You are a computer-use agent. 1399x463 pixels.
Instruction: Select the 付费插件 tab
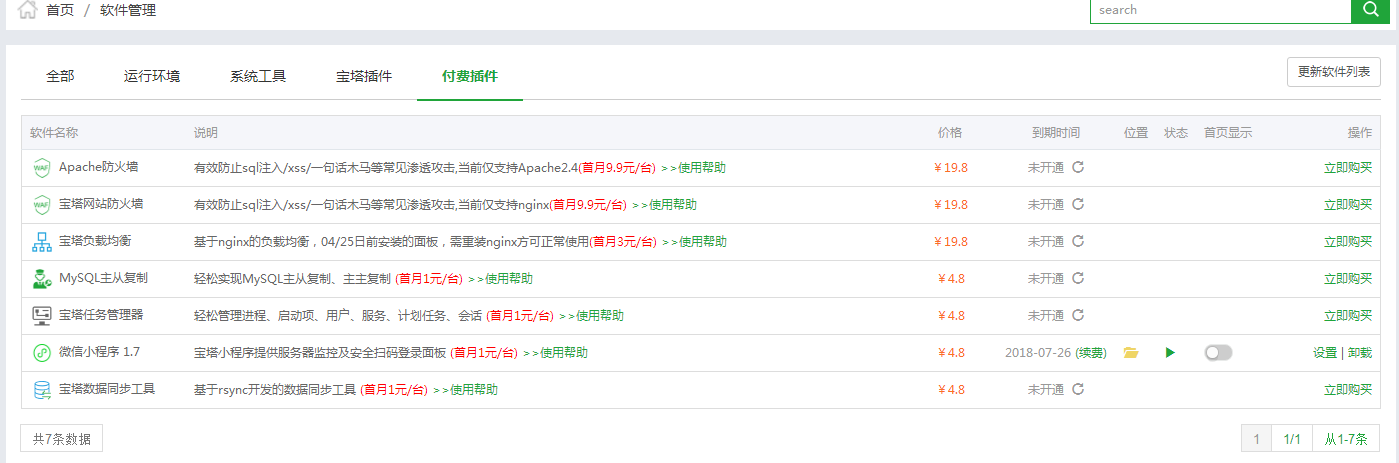470,76
